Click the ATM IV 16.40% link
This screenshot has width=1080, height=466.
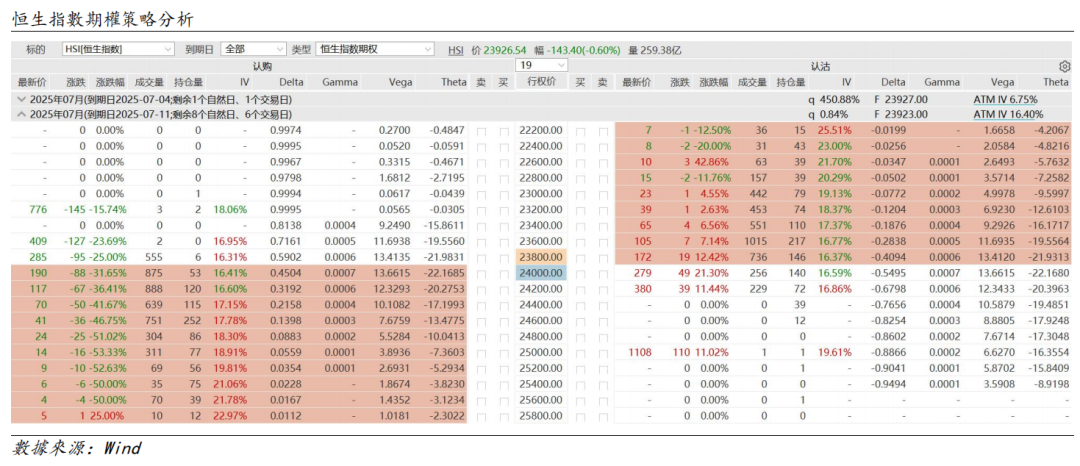click(x=1008, y=114)
